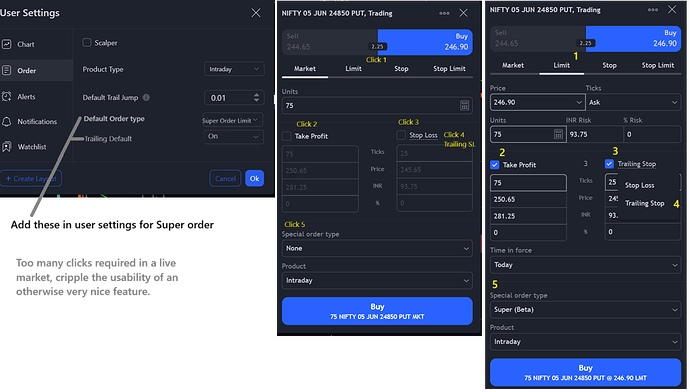Viewport: 690px width, 392px height.
Task: Click Buy 75 NIFTY 05 JUN 24850 PUT MKT
Action: (x=377, y=311)
